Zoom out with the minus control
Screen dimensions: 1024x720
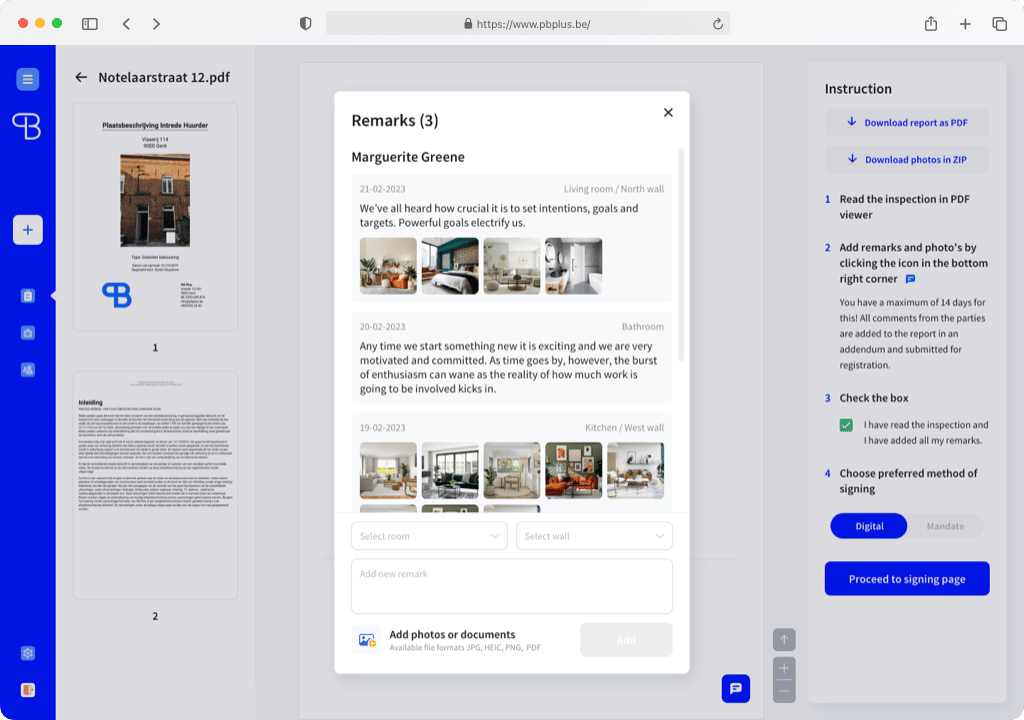point(784,691)
